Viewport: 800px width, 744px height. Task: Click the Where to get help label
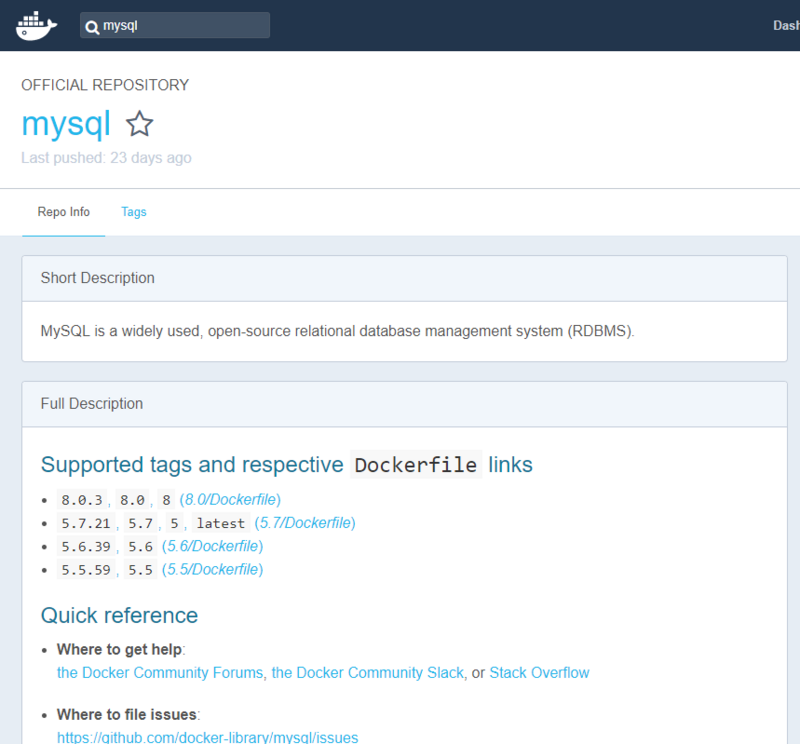click(119, 649)
